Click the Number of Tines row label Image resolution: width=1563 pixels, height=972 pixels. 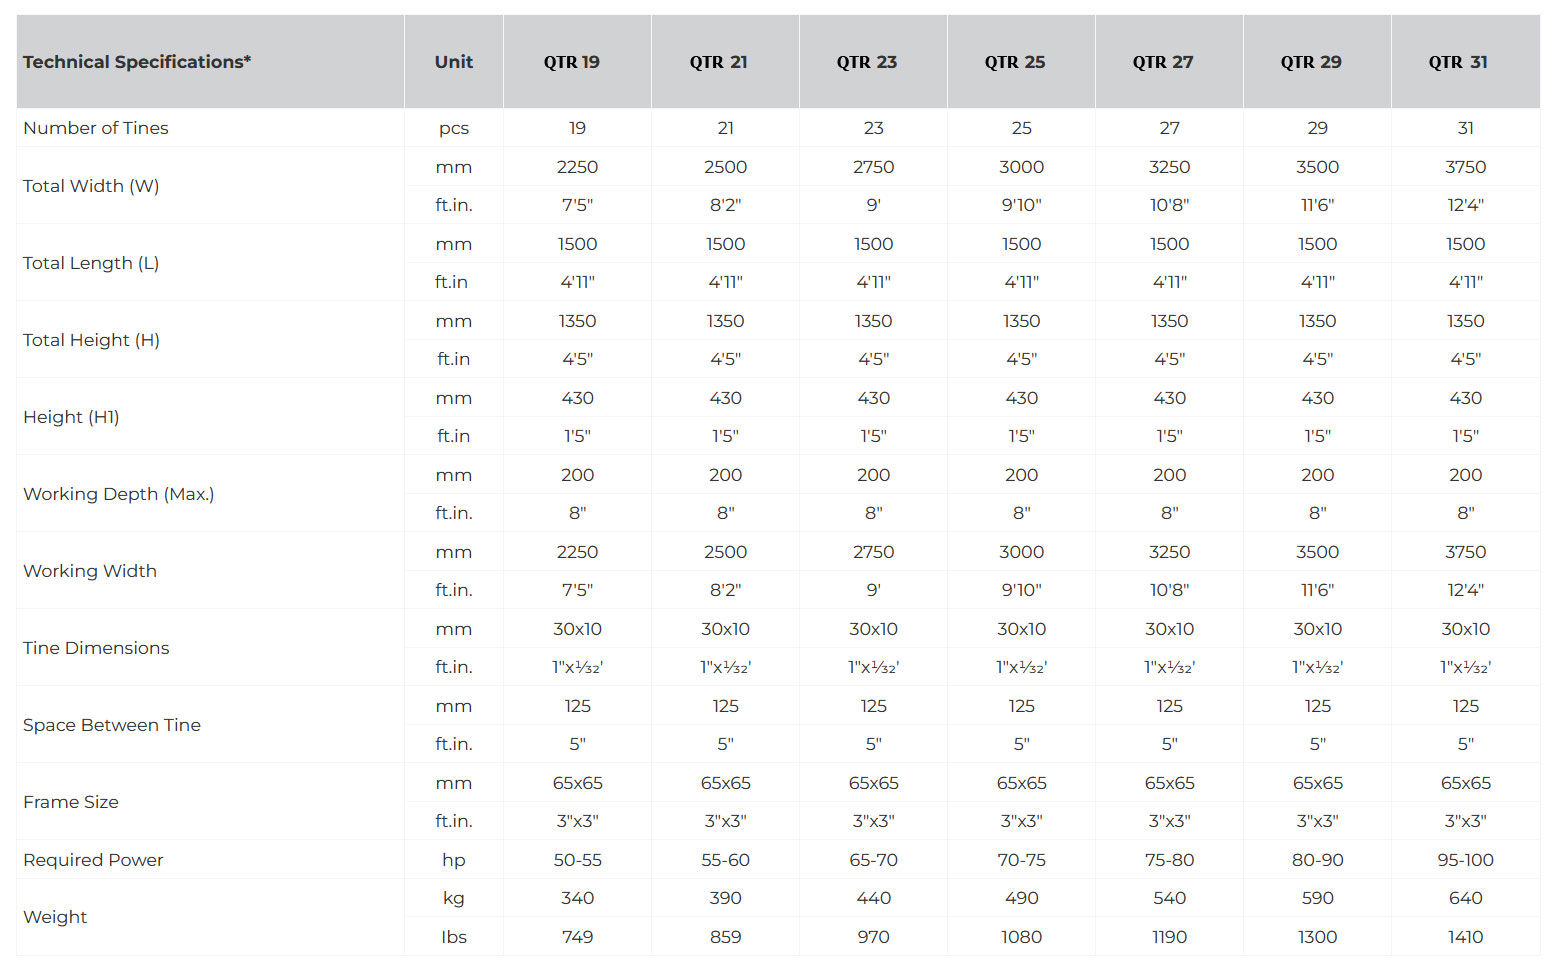pyautogui.click(x=96, y=128)
